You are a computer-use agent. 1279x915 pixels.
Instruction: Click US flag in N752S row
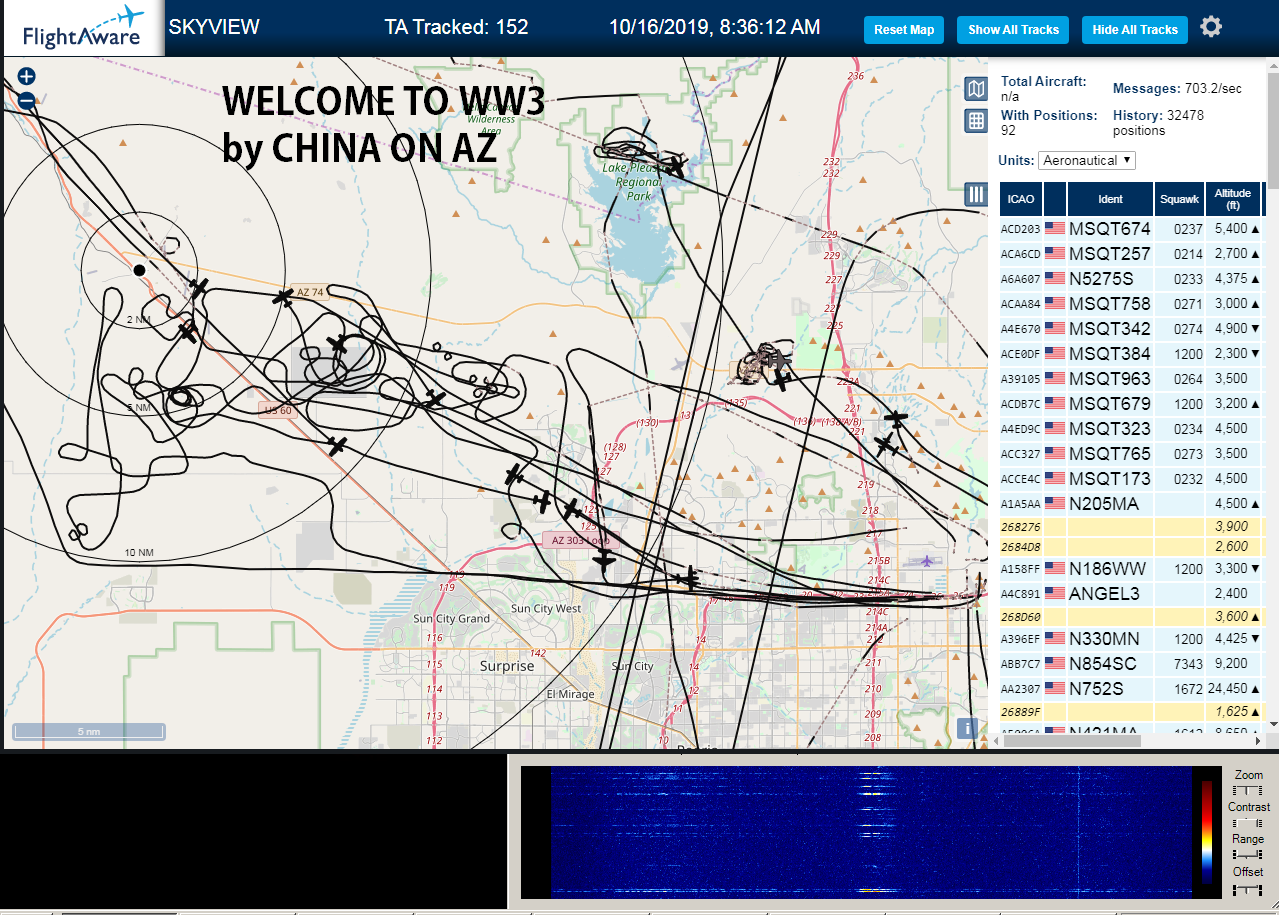[x=1055, y=689]
